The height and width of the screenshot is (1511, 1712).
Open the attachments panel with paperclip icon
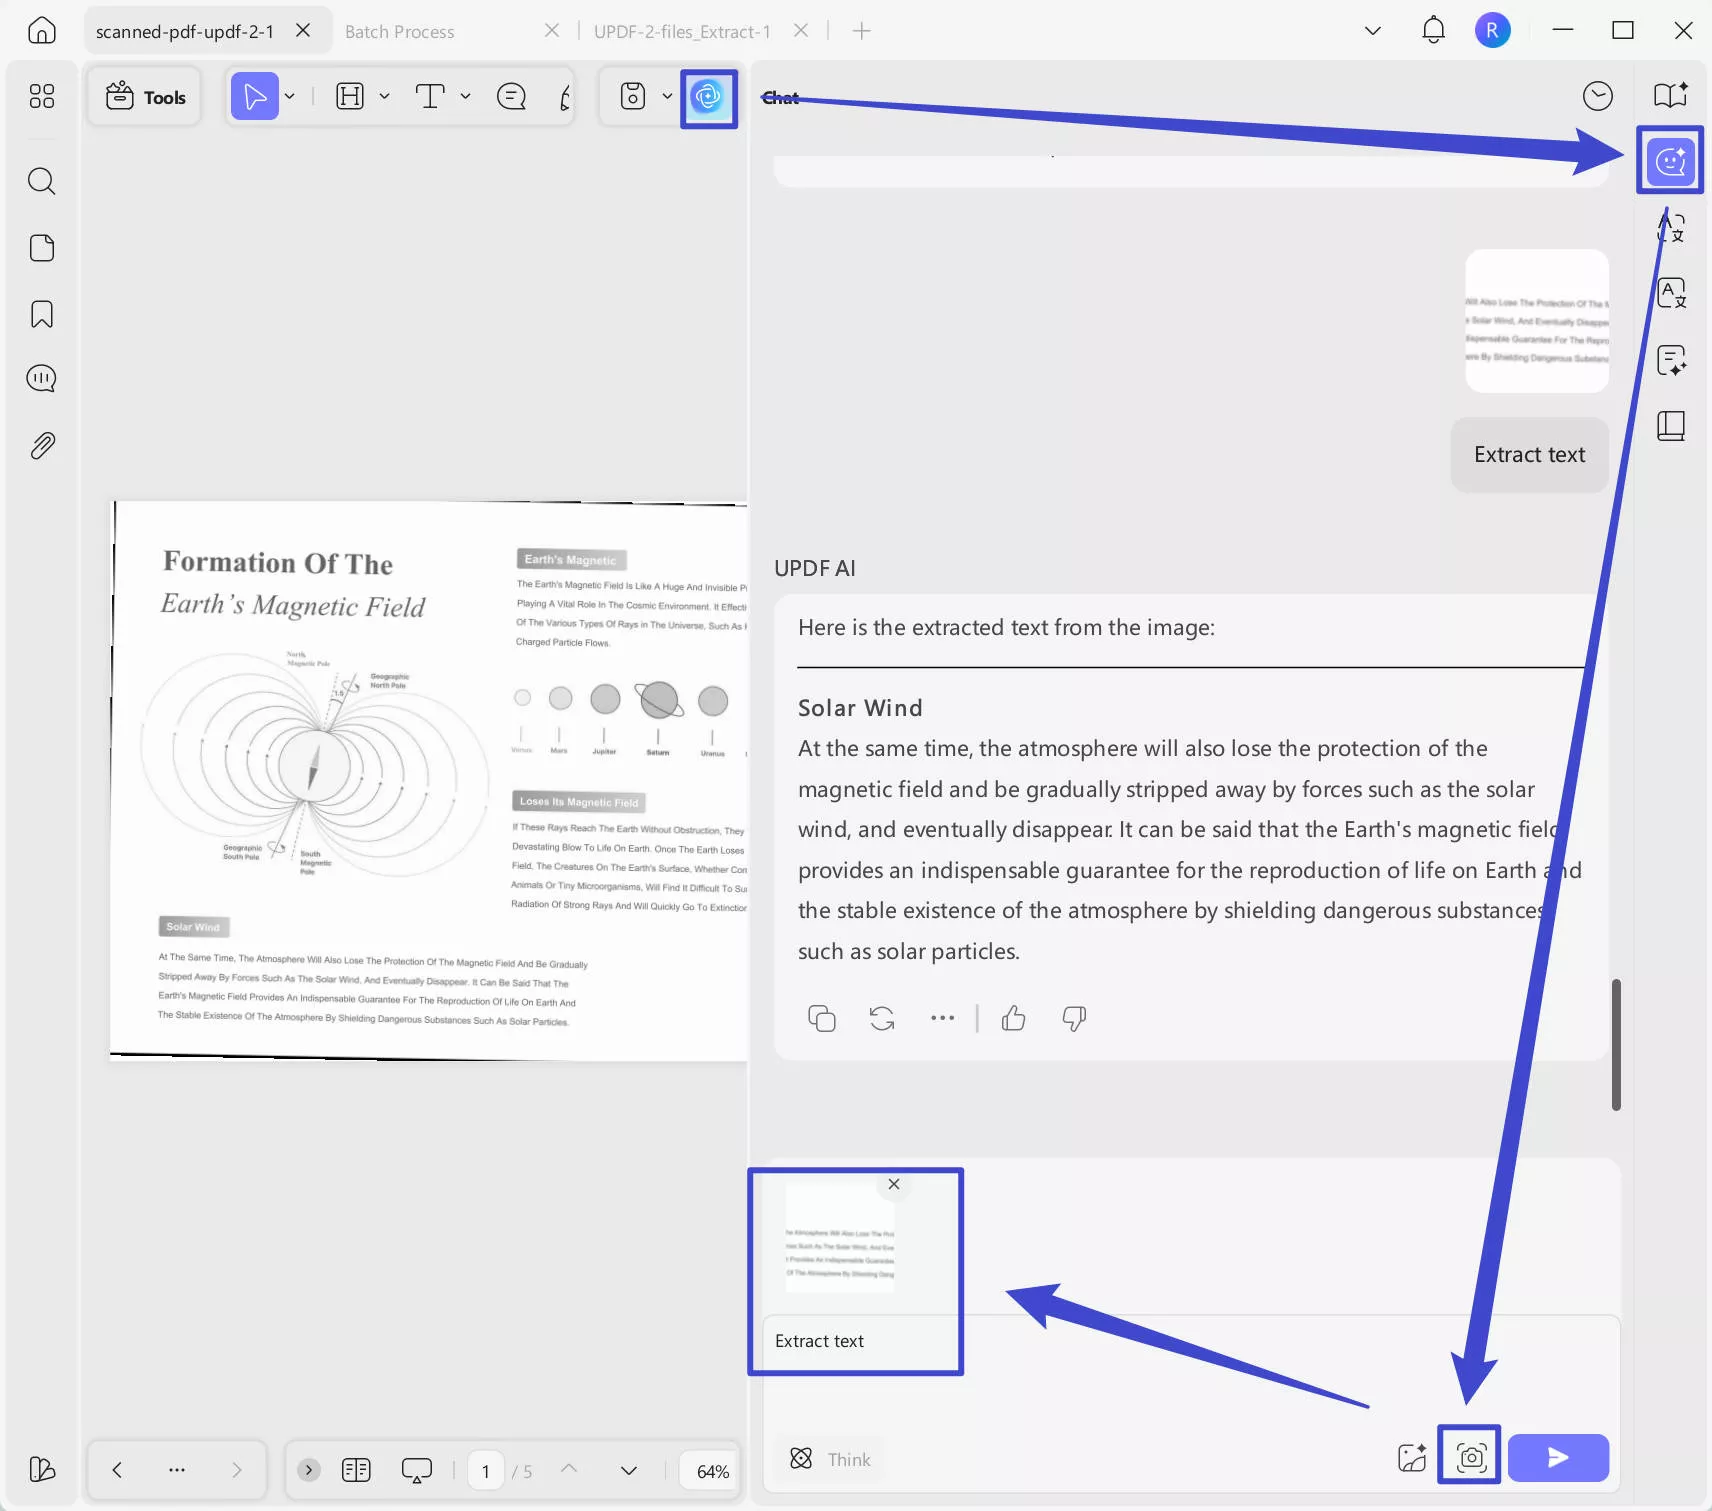(41, 446)
